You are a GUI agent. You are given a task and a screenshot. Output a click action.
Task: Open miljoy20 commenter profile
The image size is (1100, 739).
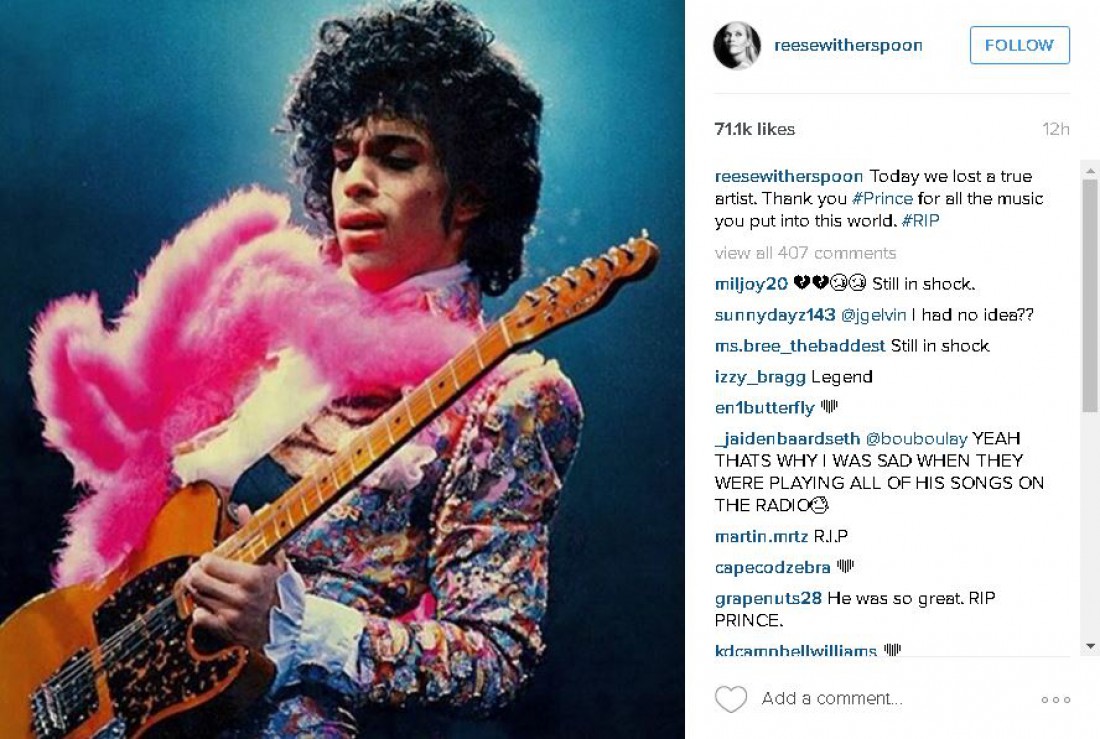pos(751,284)
